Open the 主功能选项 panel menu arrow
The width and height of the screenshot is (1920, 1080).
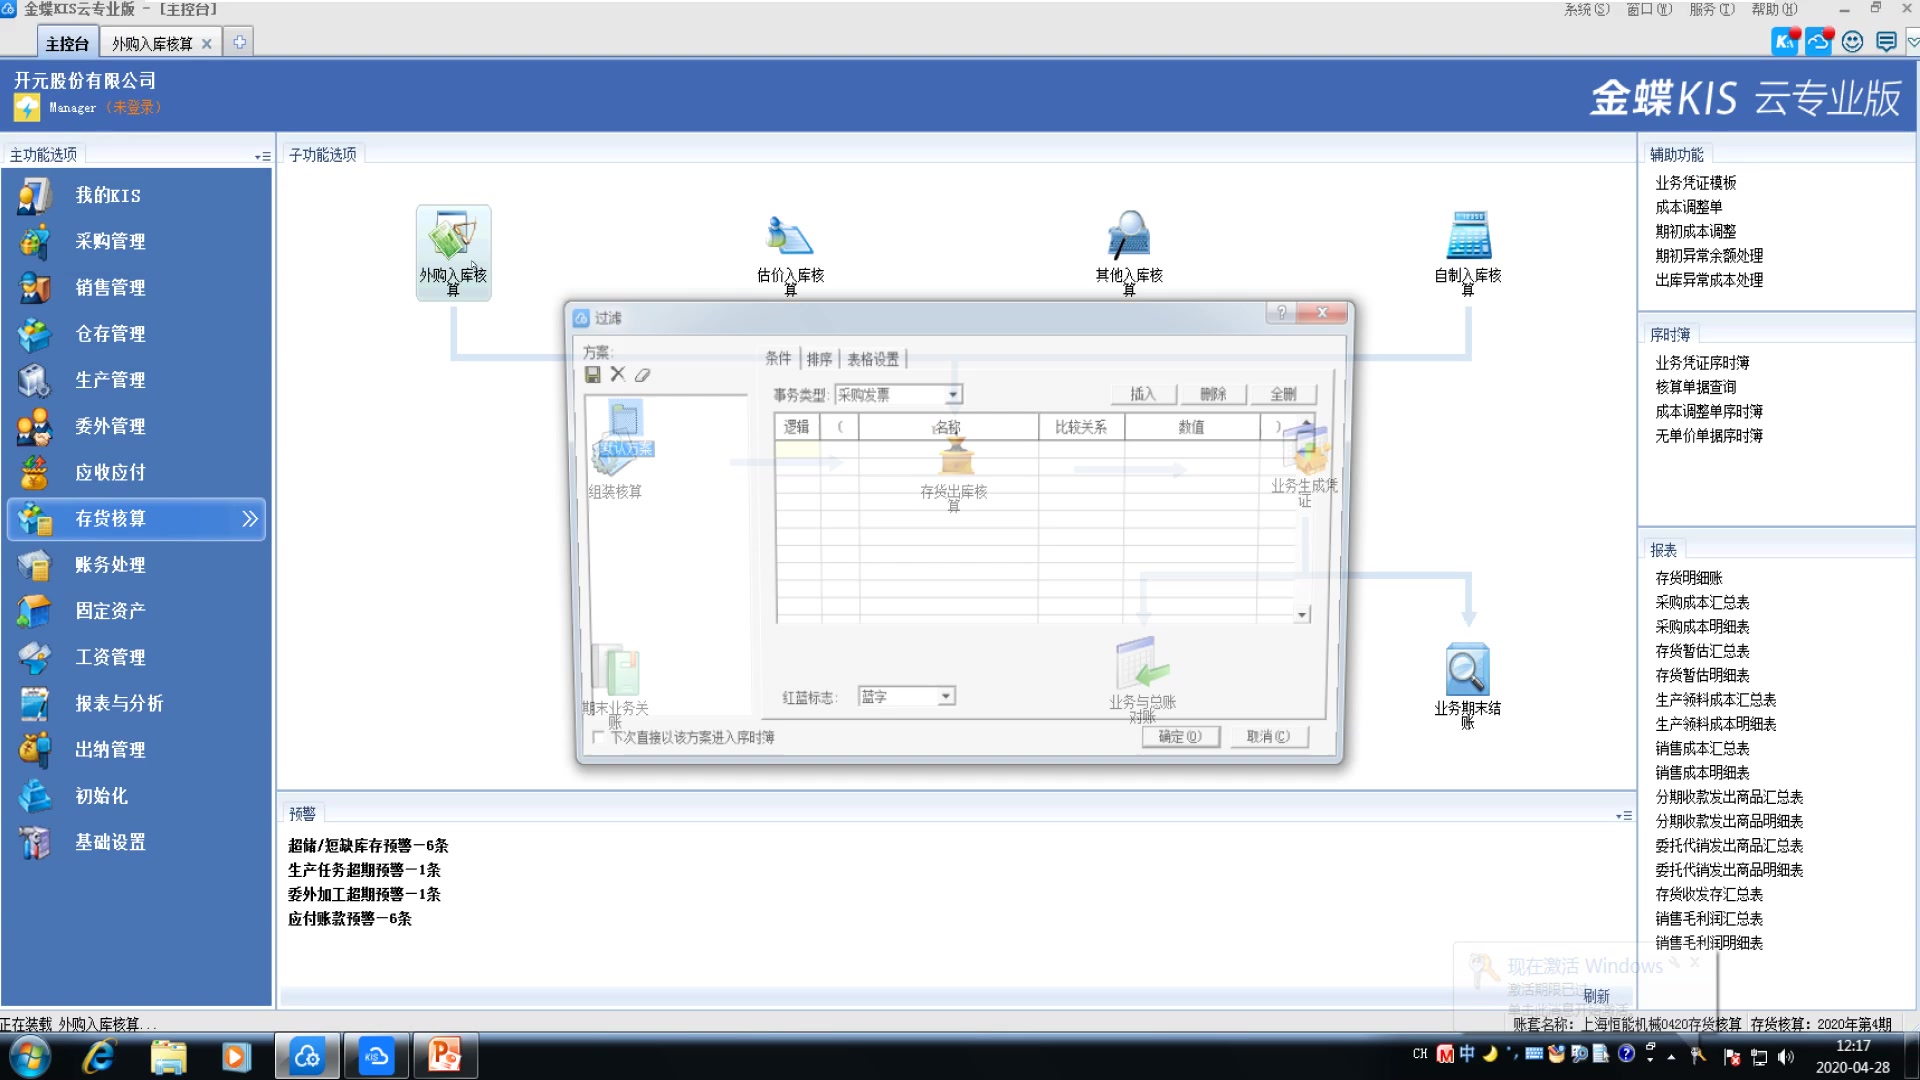coord(263,156)
